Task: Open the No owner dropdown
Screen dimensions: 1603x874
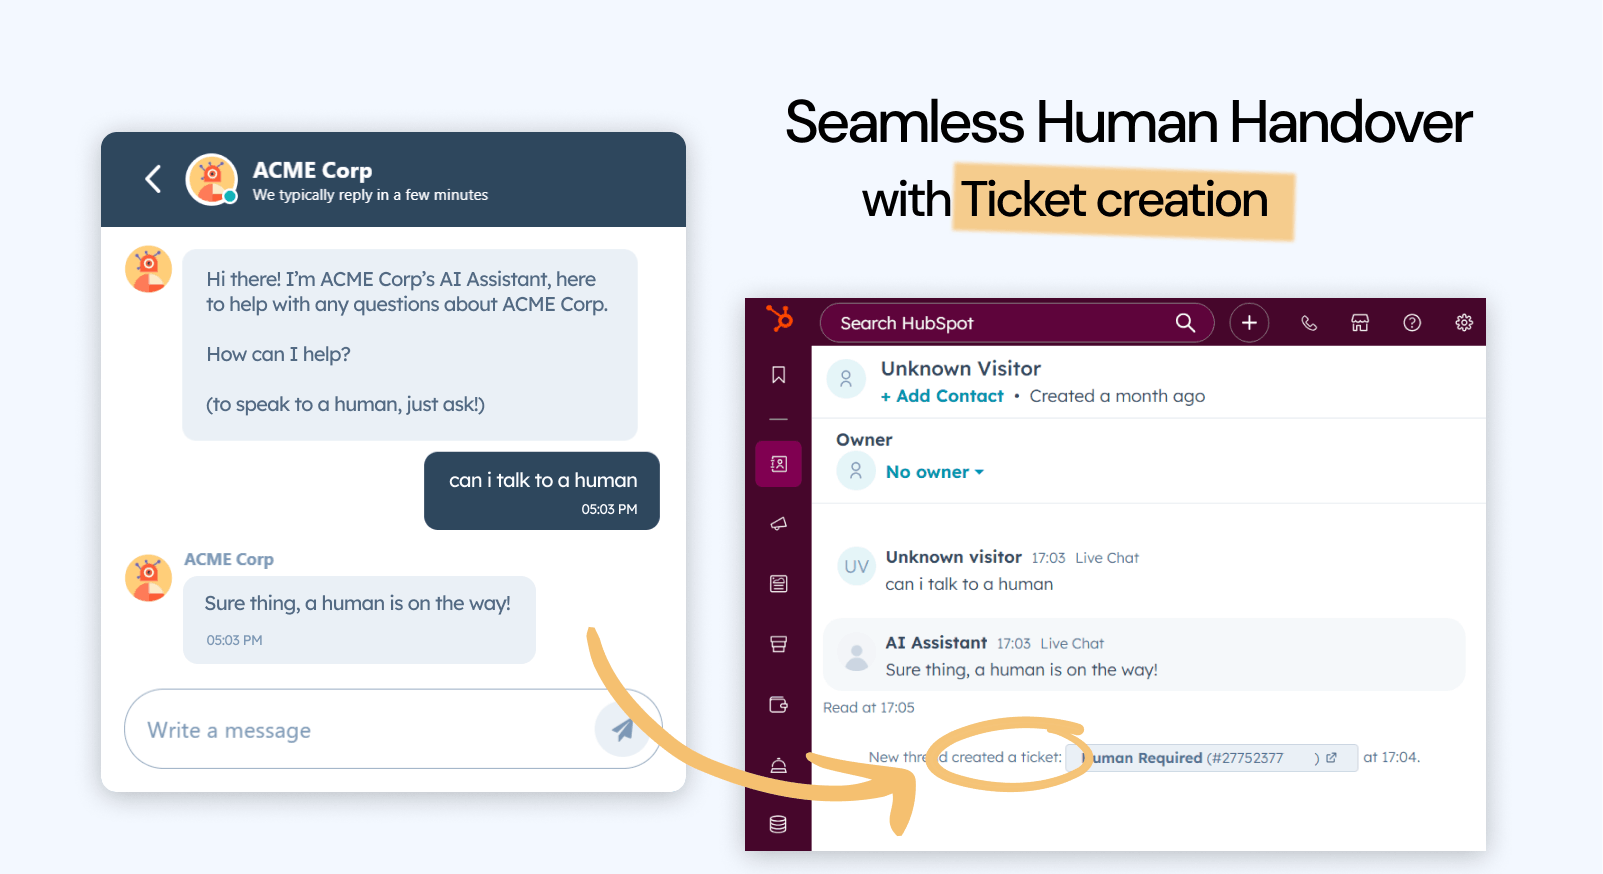Action: point(933,471)
